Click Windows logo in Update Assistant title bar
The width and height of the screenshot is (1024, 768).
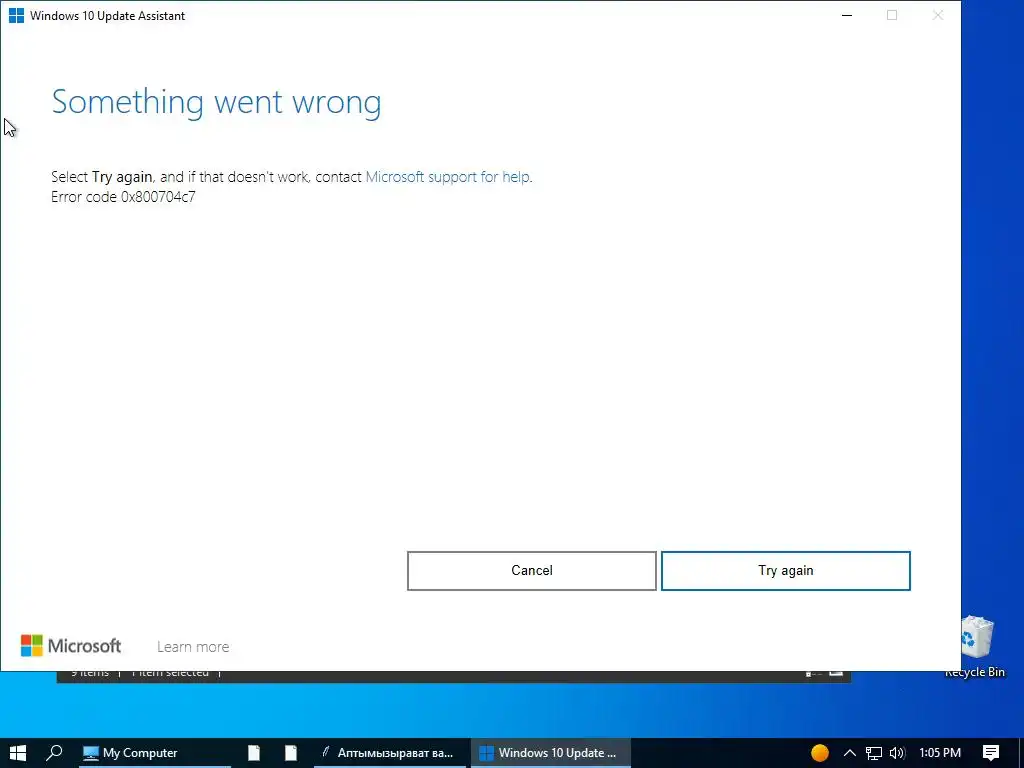point(16,16)
